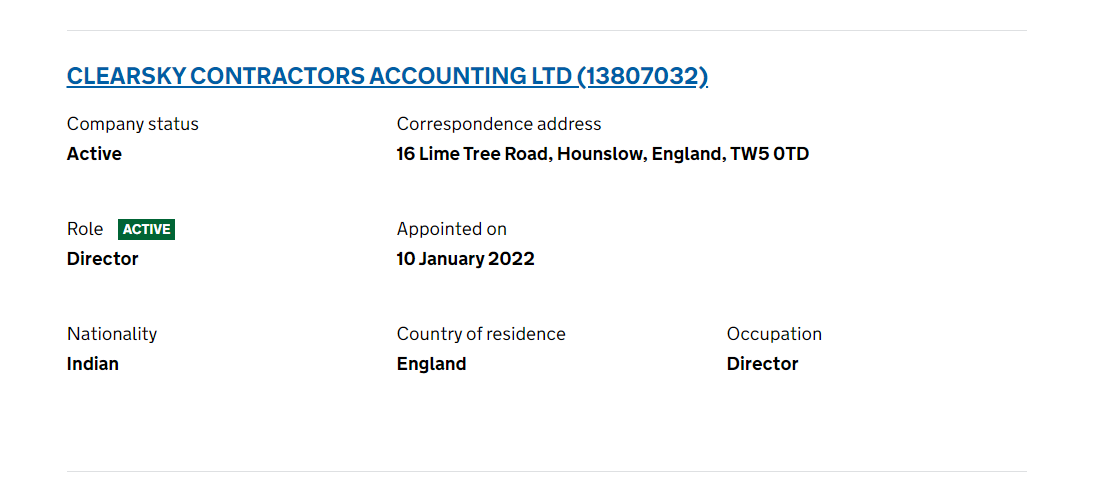Click the Company status label
Screen dimensions: 1096x498
pos(133,124)
